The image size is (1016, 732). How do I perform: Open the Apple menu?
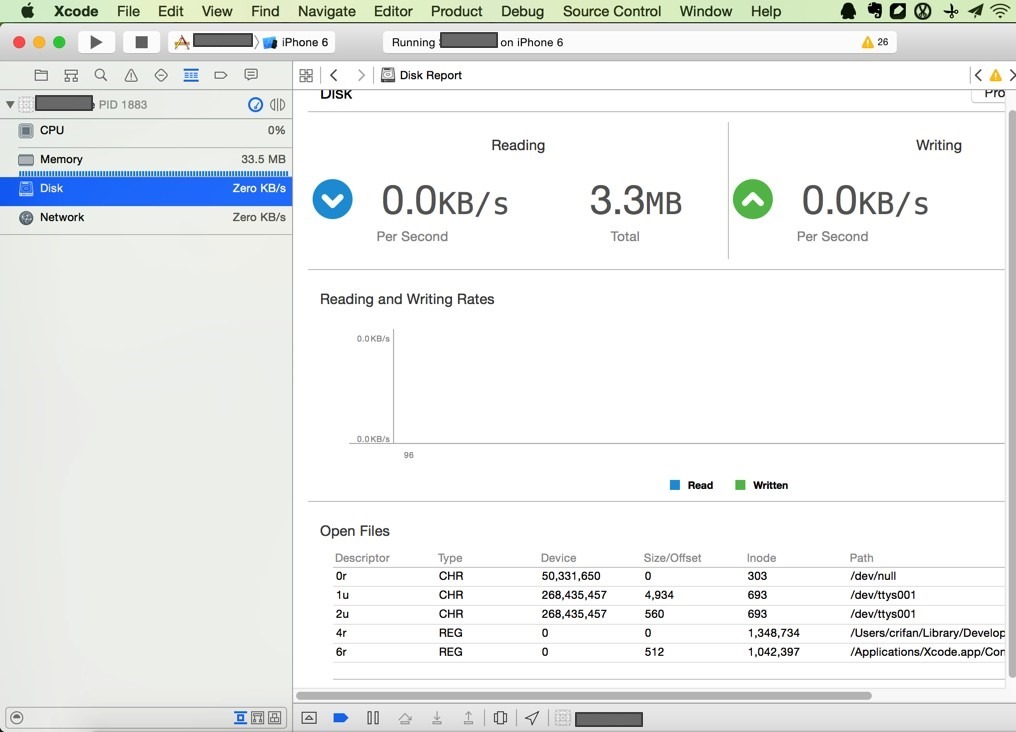[27, 11]
